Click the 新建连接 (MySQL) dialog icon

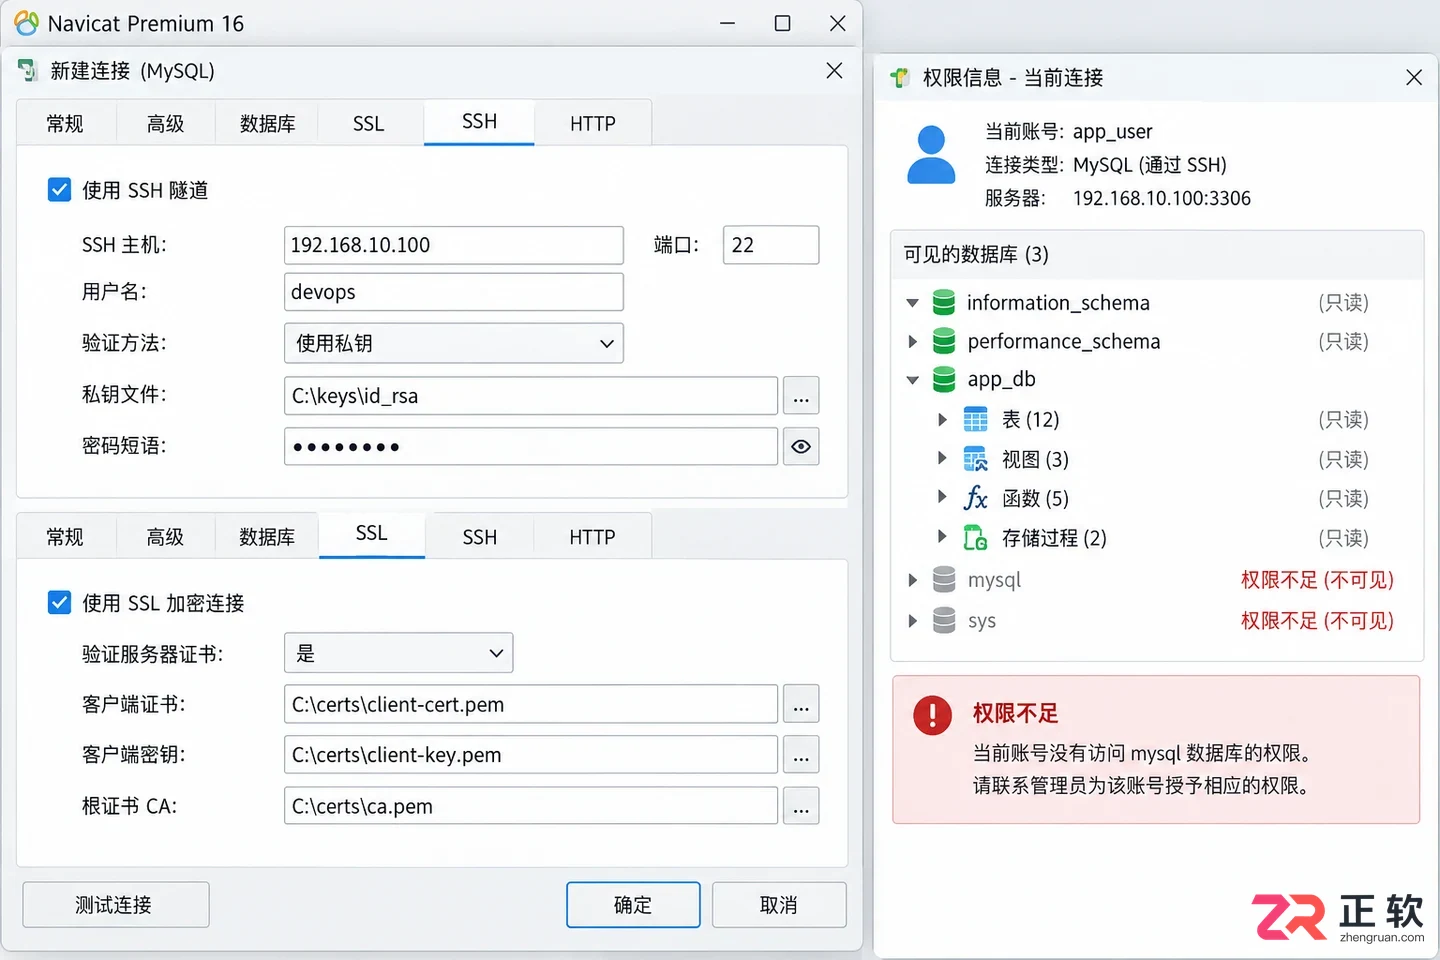28,71
